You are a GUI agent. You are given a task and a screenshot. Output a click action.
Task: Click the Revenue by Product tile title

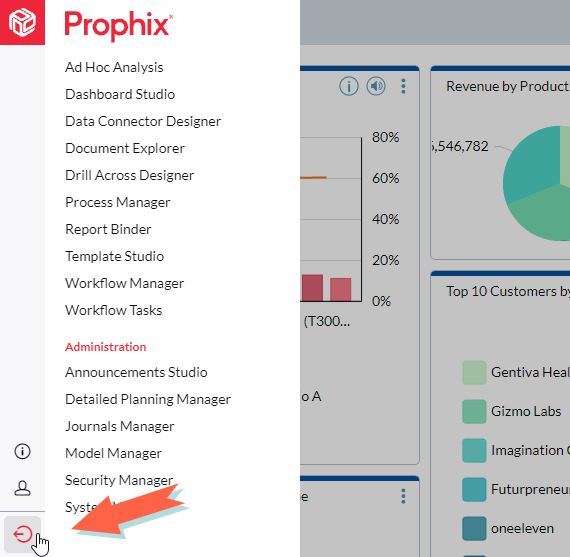click(507, 87)
